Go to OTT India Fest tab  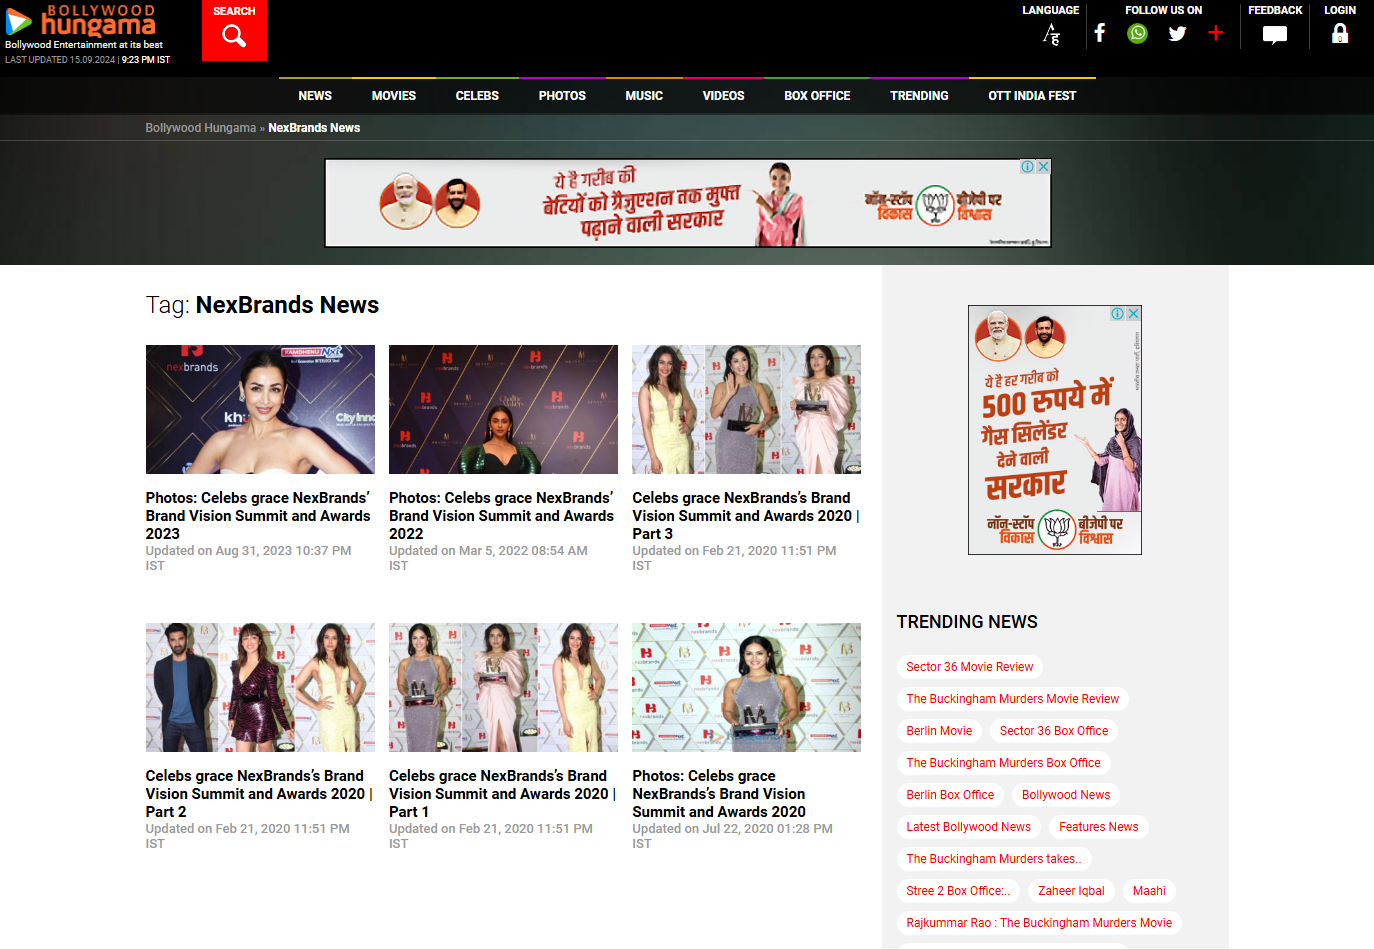coord(1031,96)
